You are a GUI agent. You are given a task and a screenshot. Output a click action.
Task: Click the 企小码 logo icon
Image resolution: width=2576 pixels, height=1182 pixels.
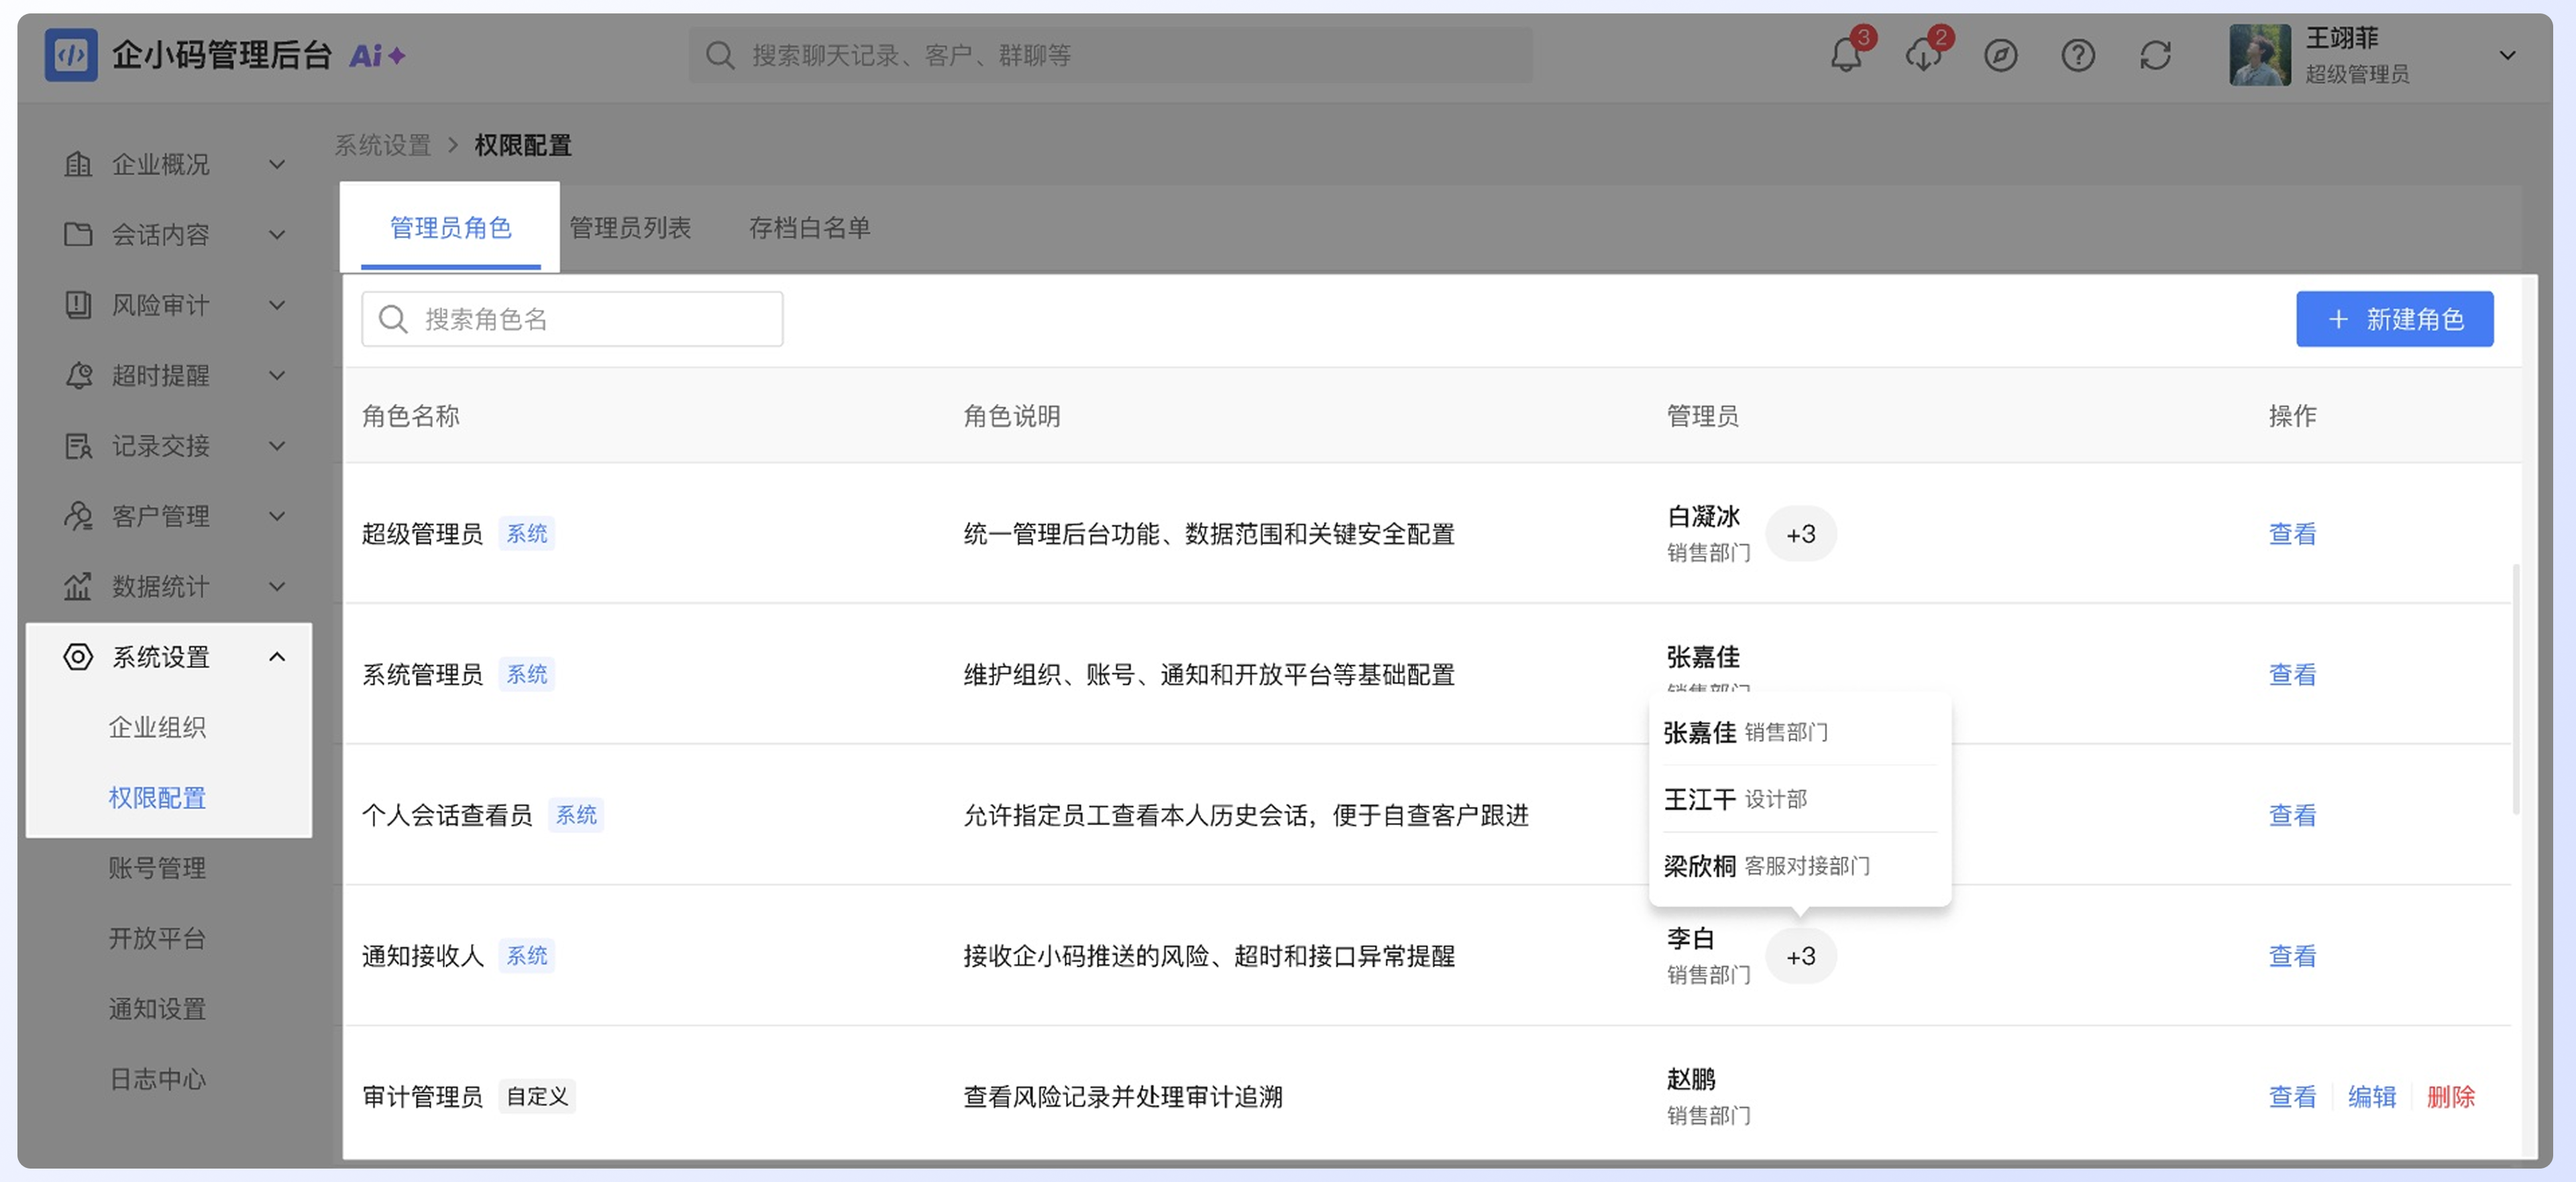tap(71, 55)
